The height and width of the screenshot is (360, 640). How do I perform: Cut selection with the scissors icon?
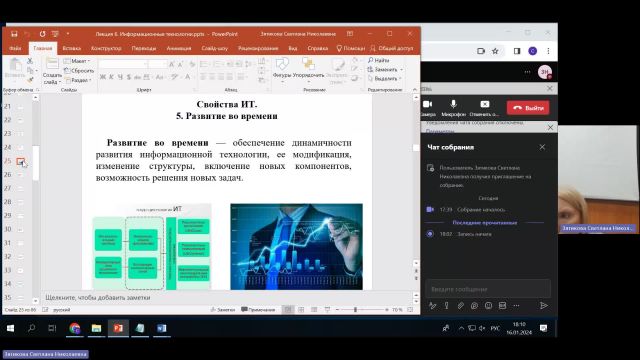point(30,61)
